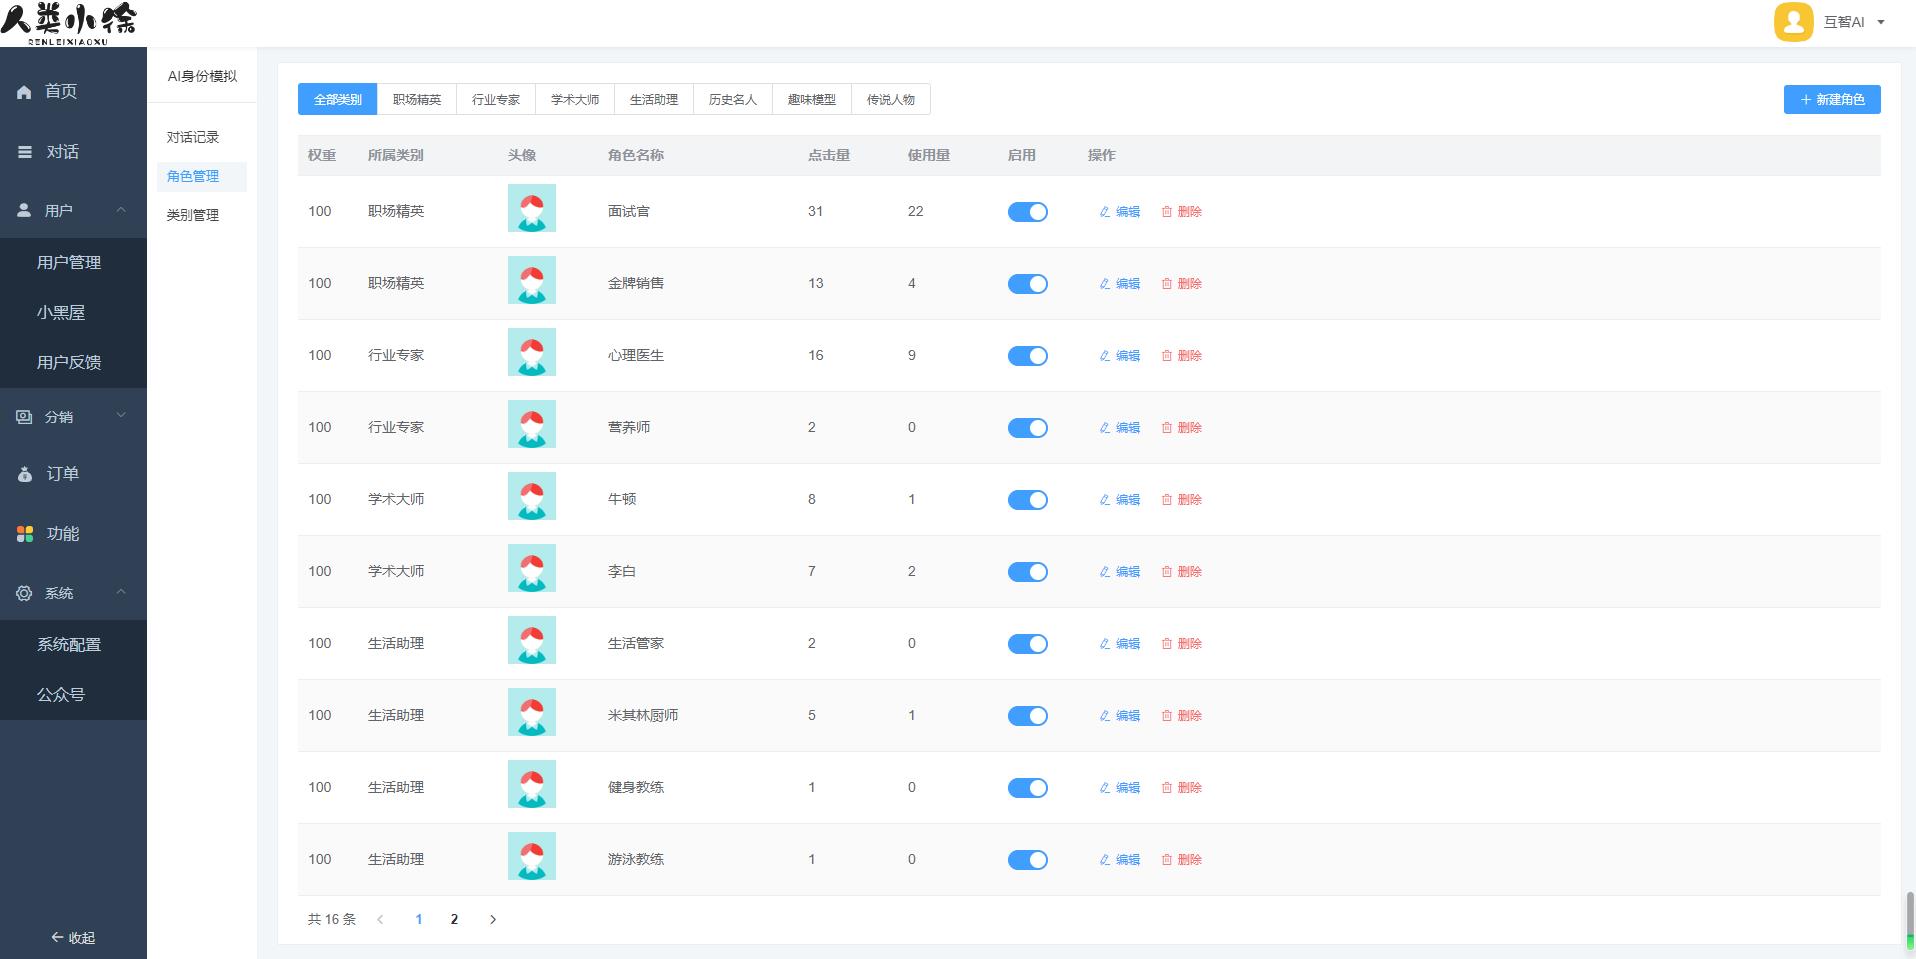Delete the 李白 role
This screenshot has height=959, width=1916.
1182,572
